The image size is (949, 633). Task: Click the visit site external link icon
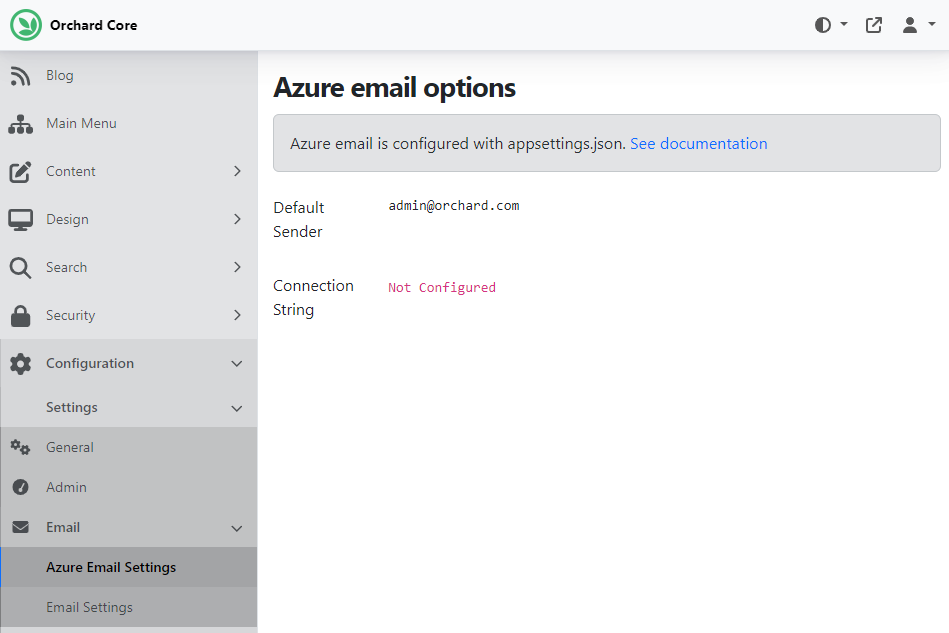coord(873,25)
